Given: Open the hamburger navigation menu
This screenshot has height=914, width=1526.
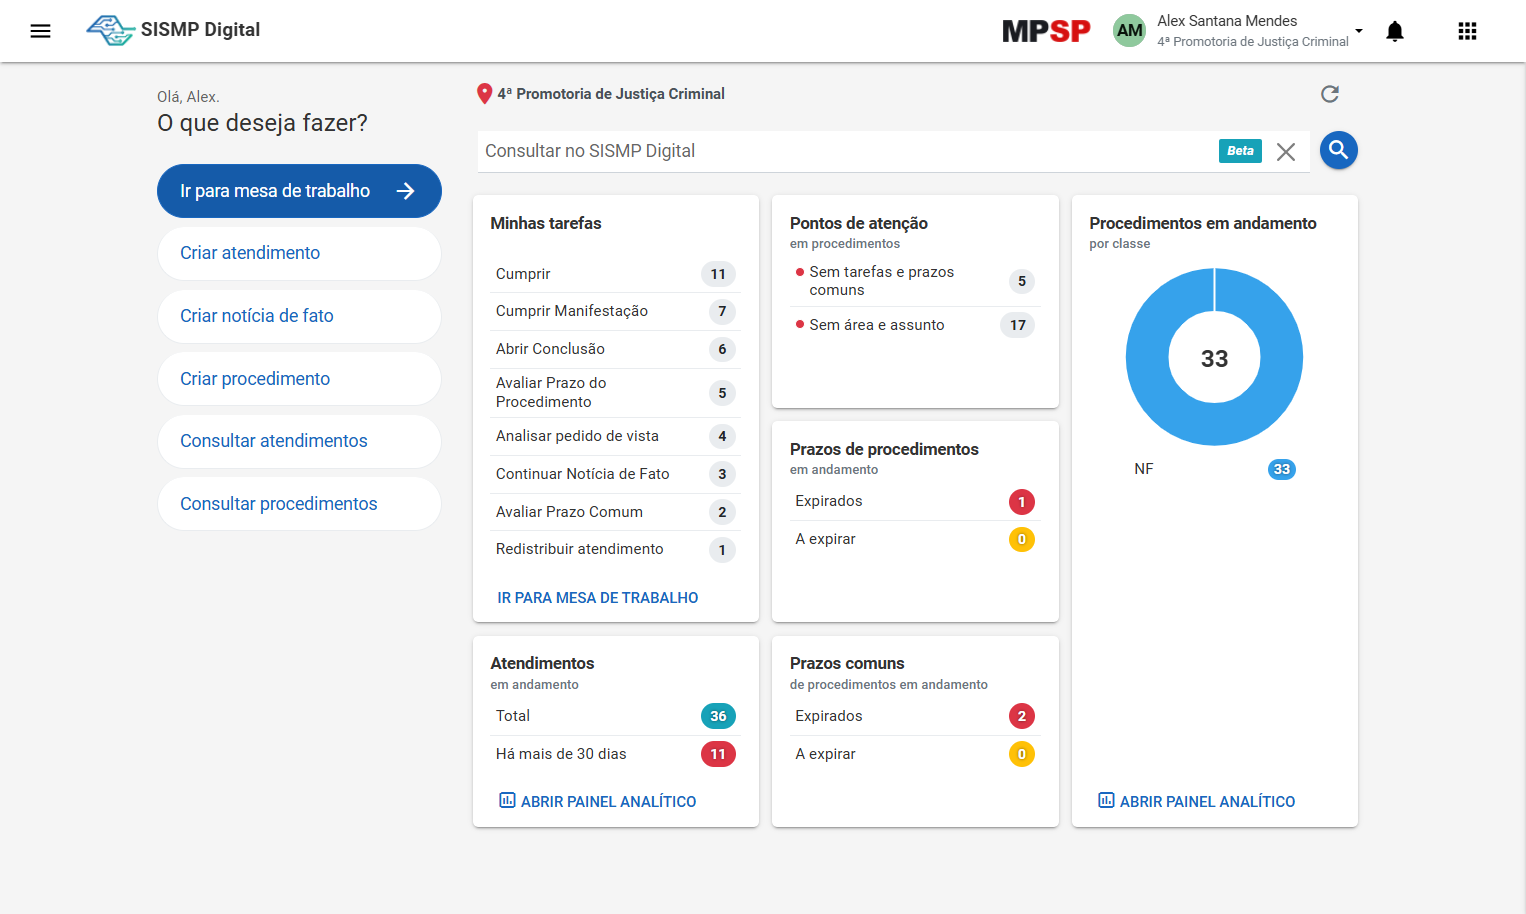Looking at the screenshot, I should point(40,31).
